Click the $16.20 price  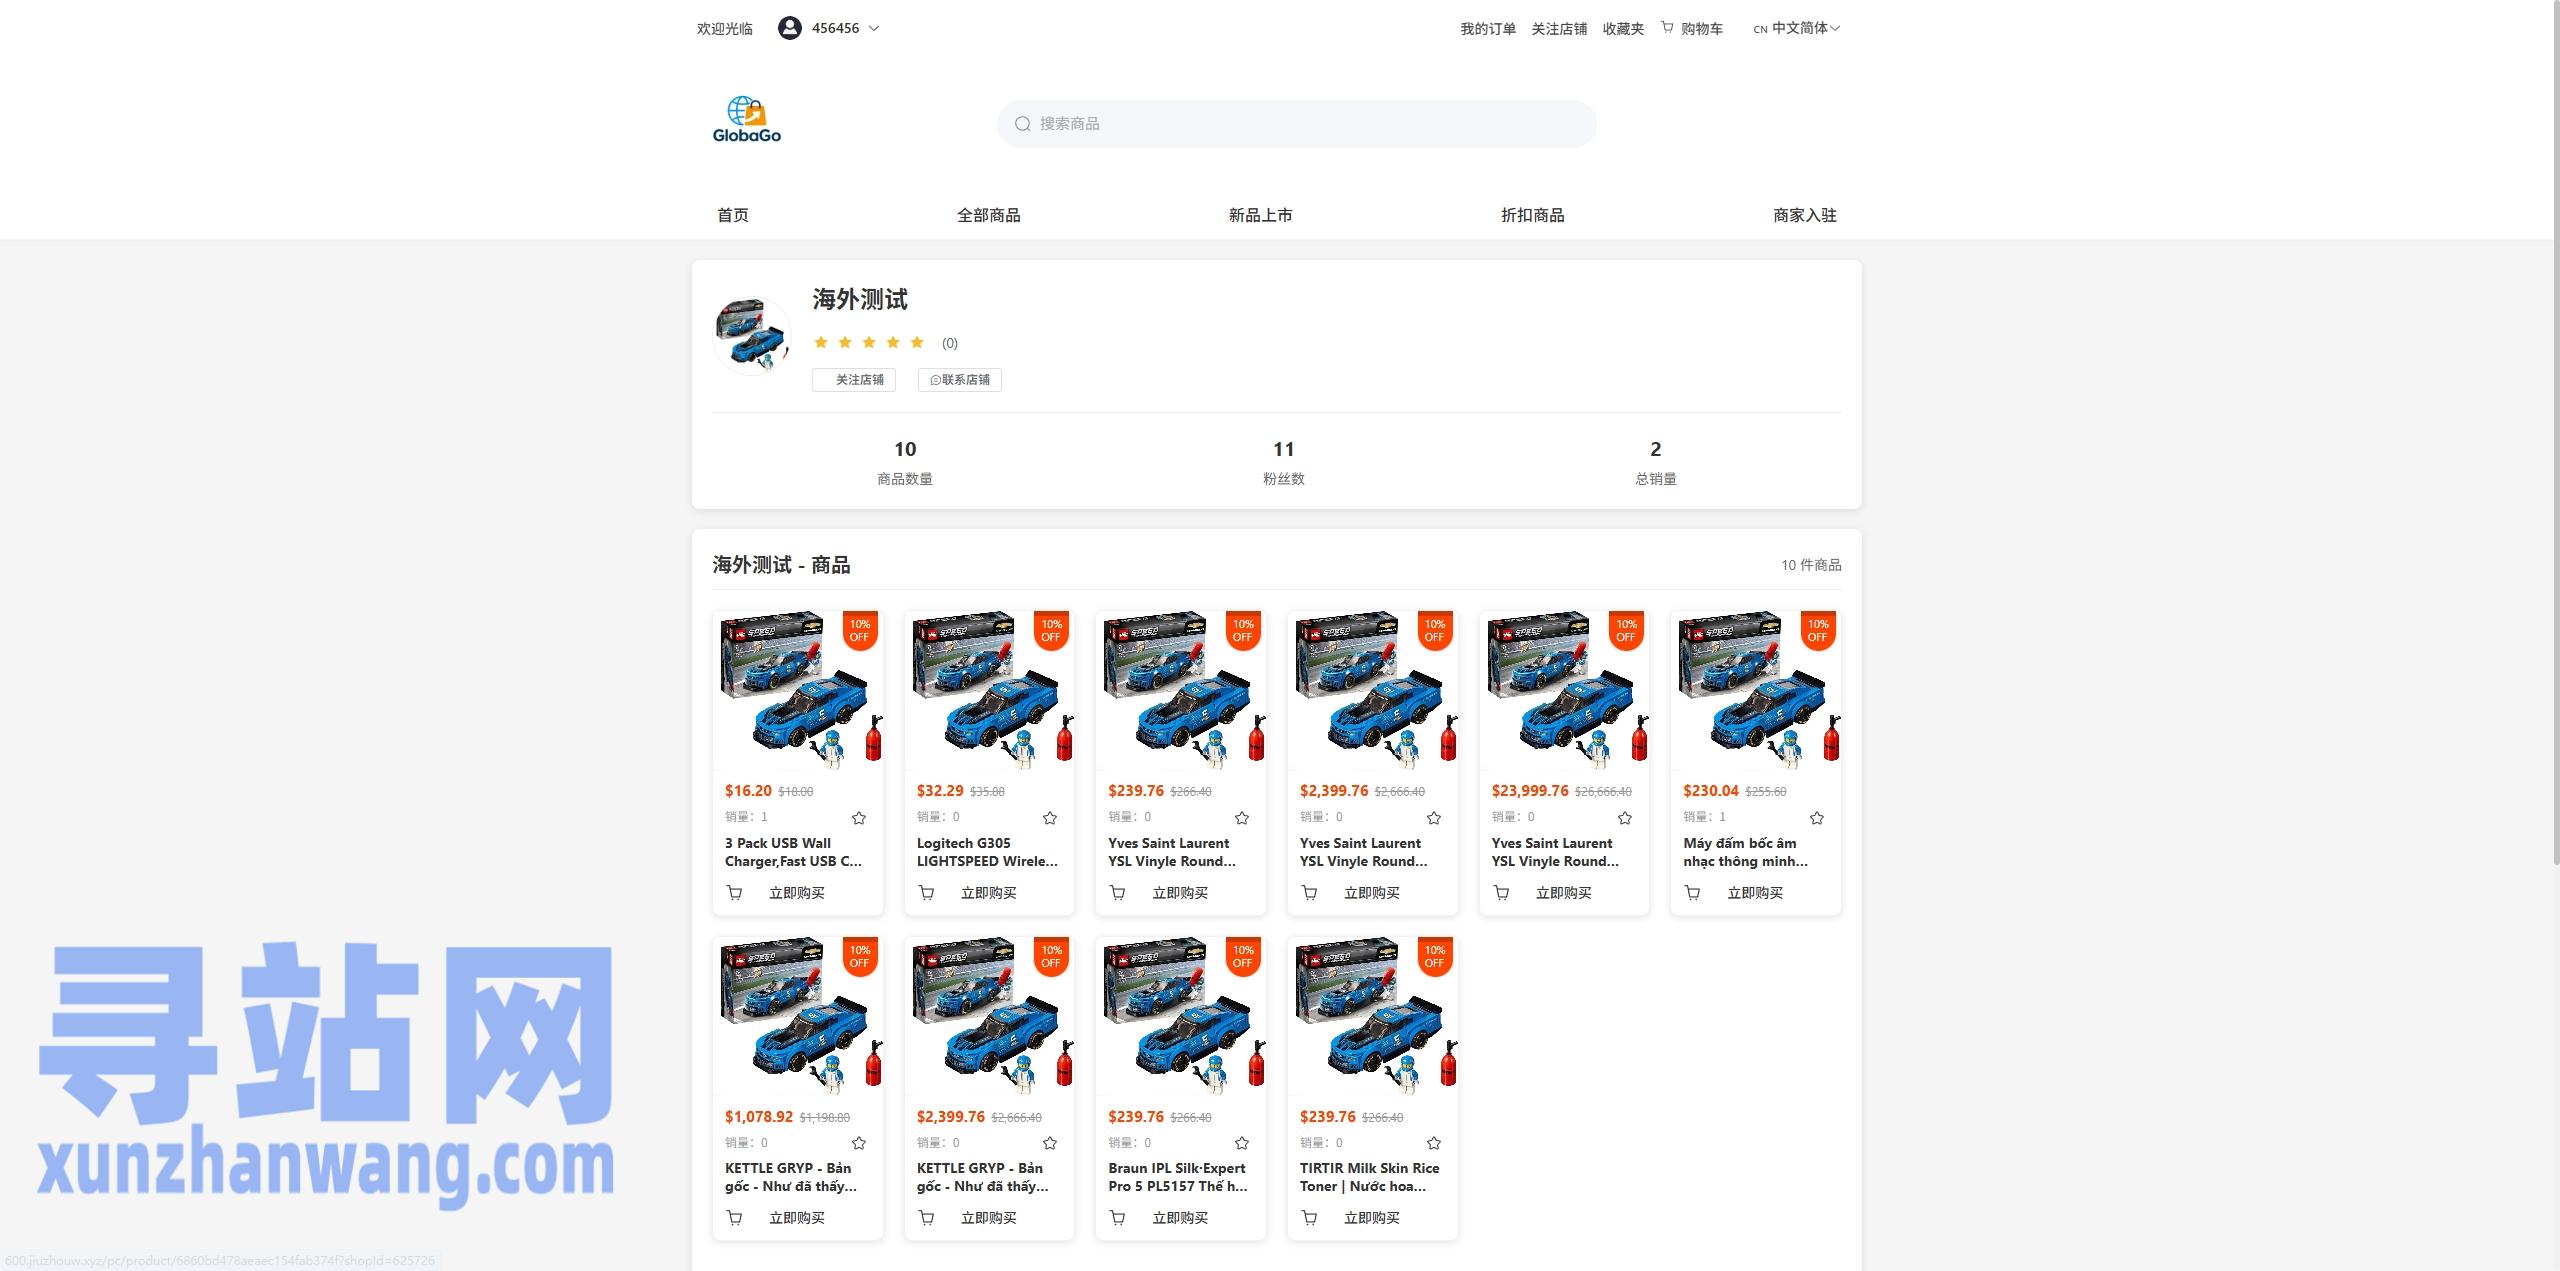748,790
